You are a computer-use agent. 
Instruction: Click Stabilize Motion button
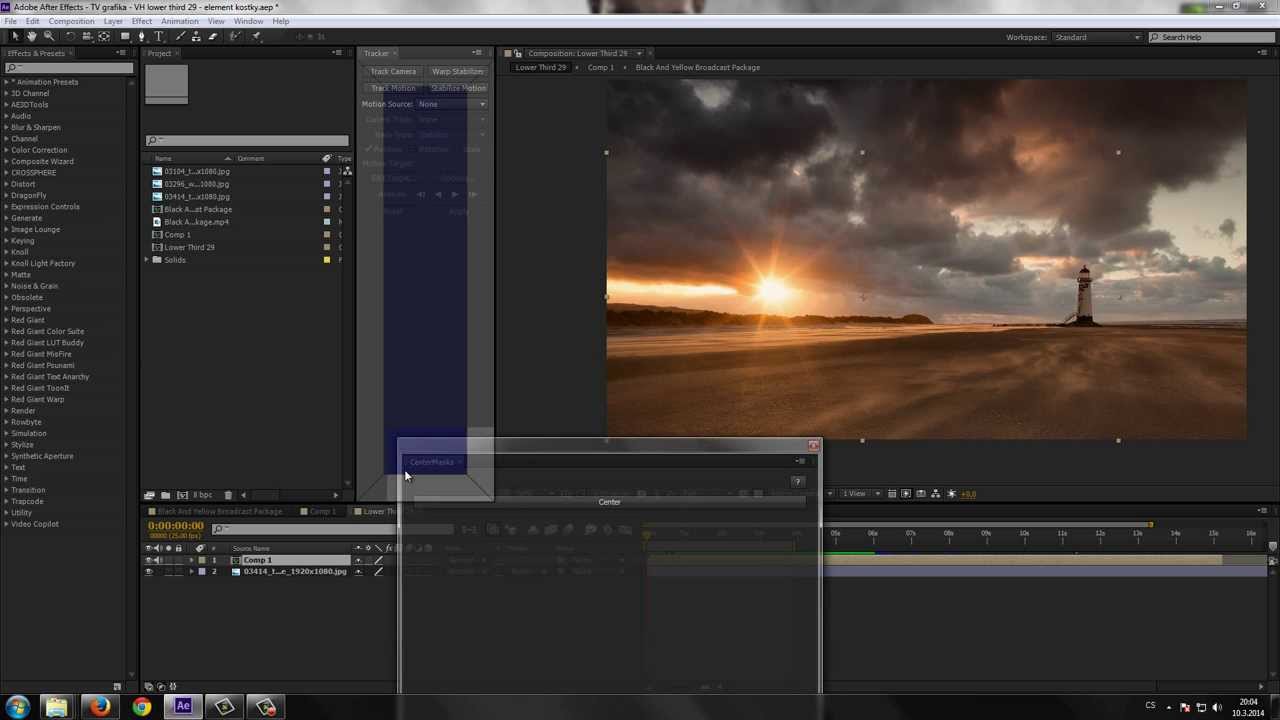457,88
